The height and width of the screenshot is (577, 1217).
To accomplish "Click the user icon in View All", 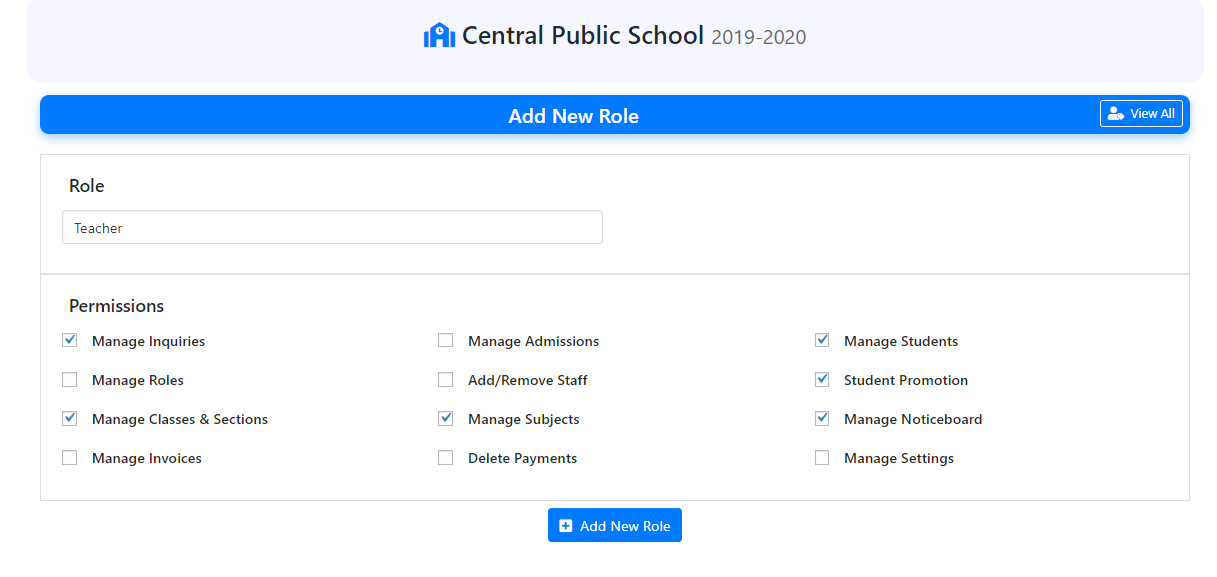I will click(1116, 114).
